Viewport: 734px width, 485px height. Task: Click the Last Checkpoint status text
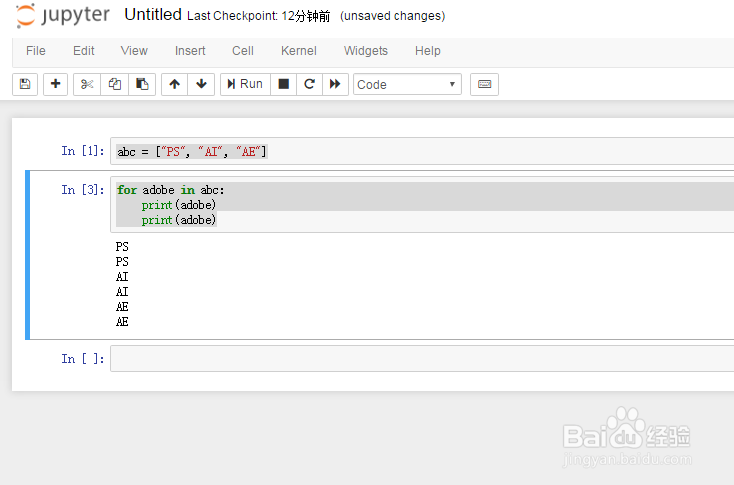point(258,16)
